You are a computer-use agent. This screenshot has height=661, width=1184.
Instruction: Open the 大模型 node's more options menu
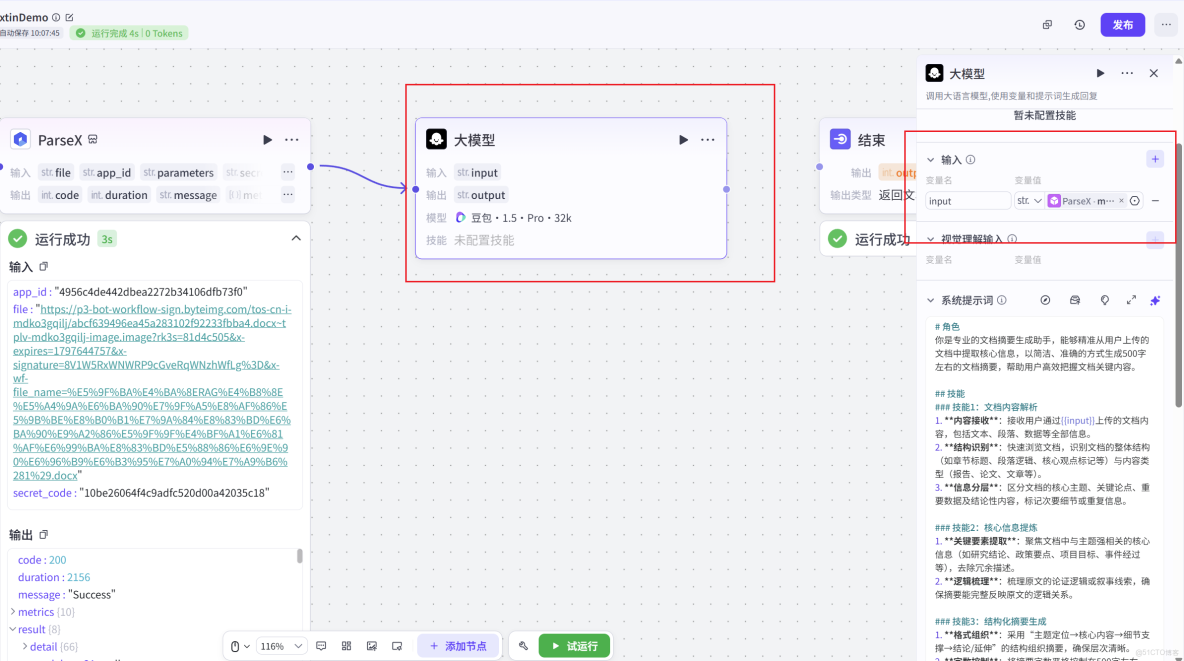(x=708, y=140)
